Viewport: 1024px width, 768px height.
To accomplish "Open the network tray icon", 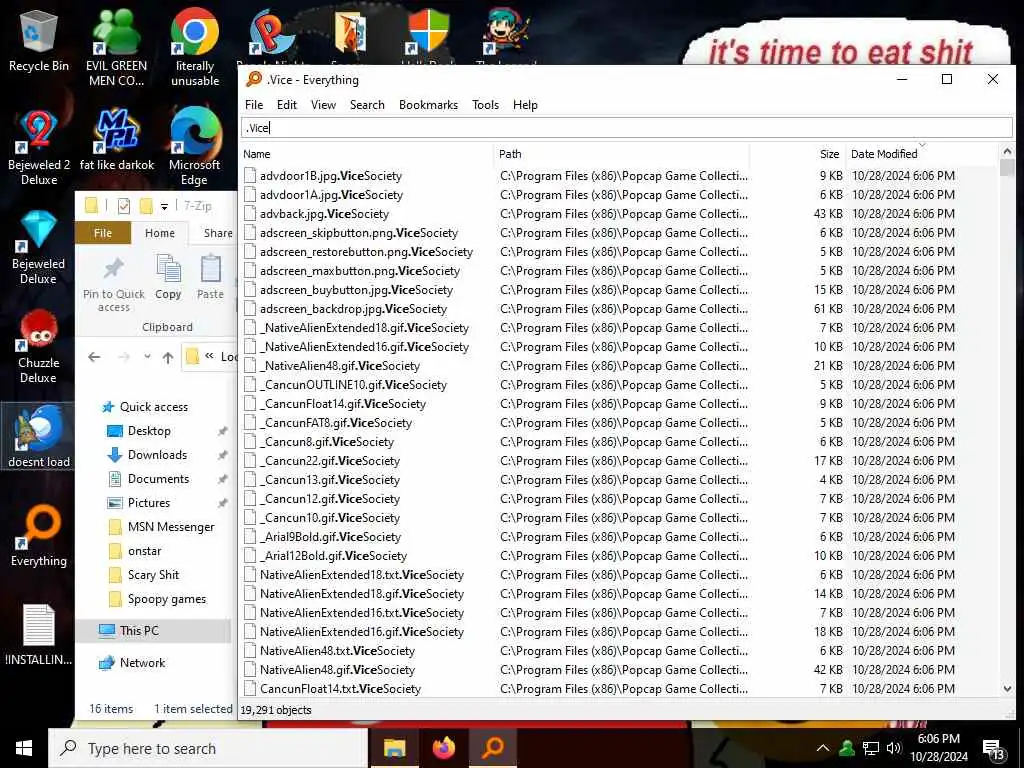I will pos(871,748).
